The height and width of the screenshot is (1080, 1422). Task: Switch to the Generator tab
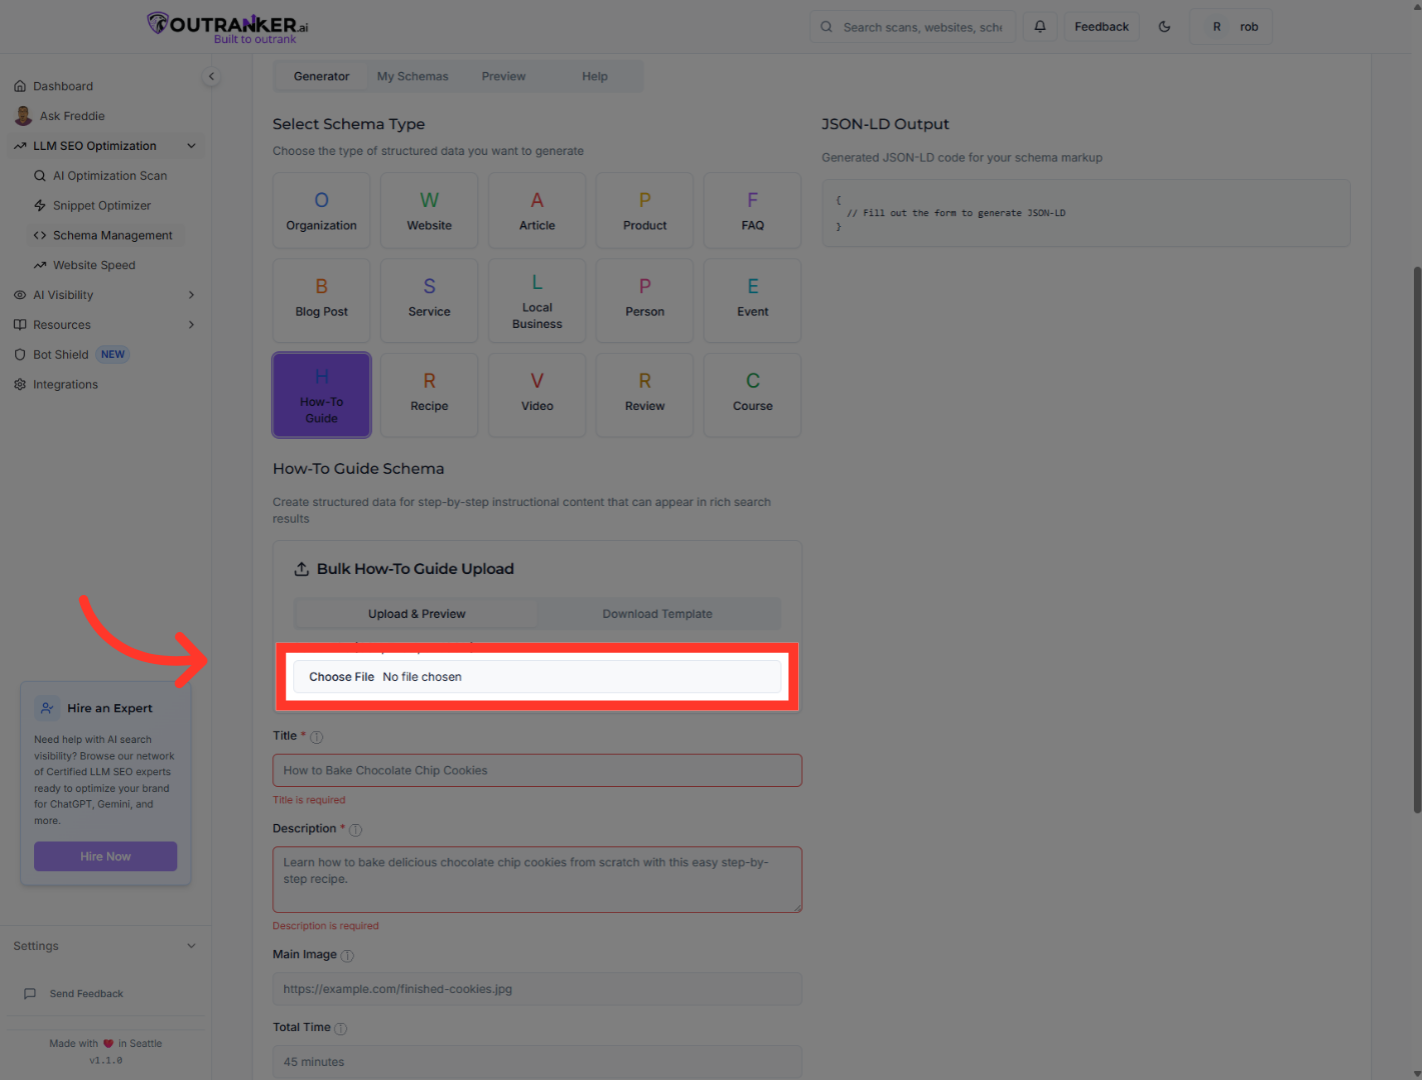pyautogui.click(x=321, y=77)
